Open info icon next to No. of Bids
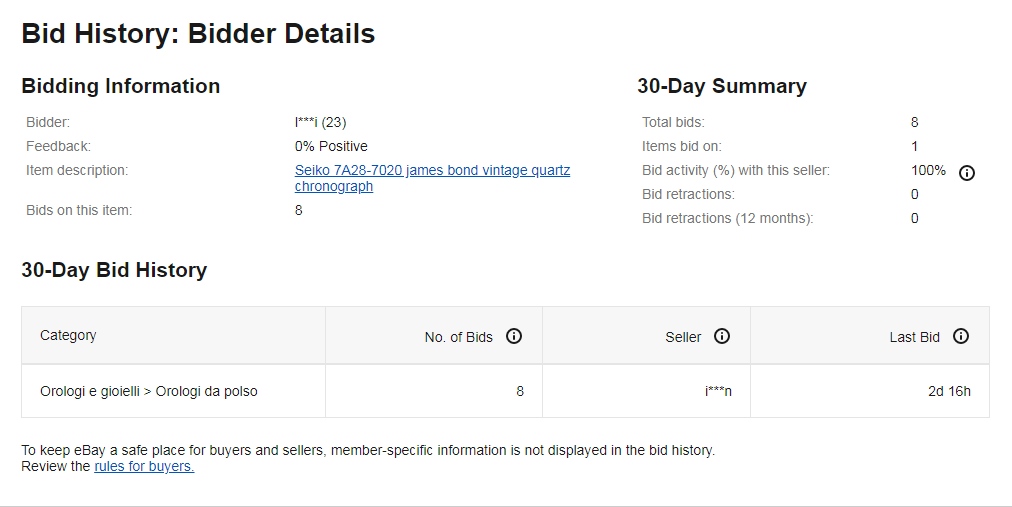Image resolution: width=1012 pixels, height=507 pixels. tap(514, 336)
